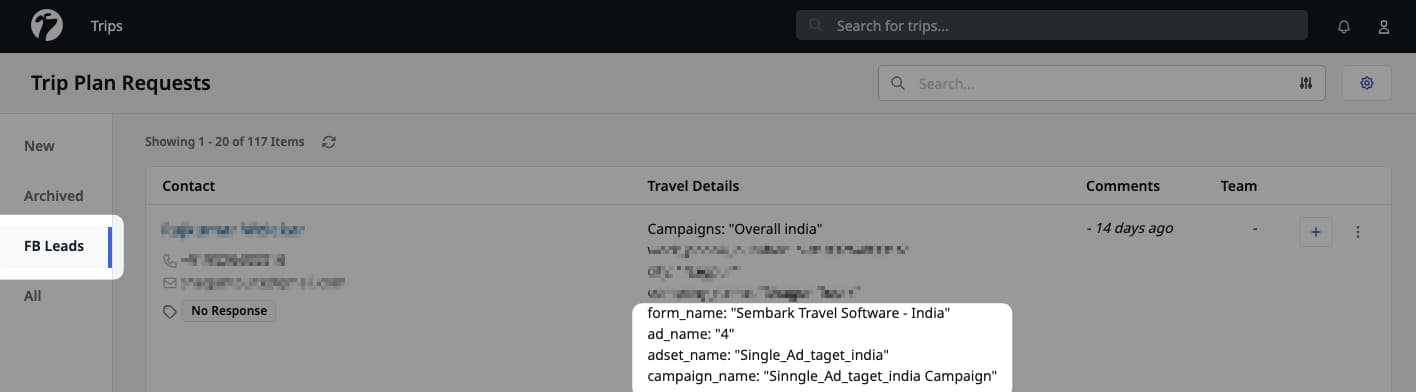Click the No Response tag
The height and width of the screenshot is (392, 1416).
229,311
